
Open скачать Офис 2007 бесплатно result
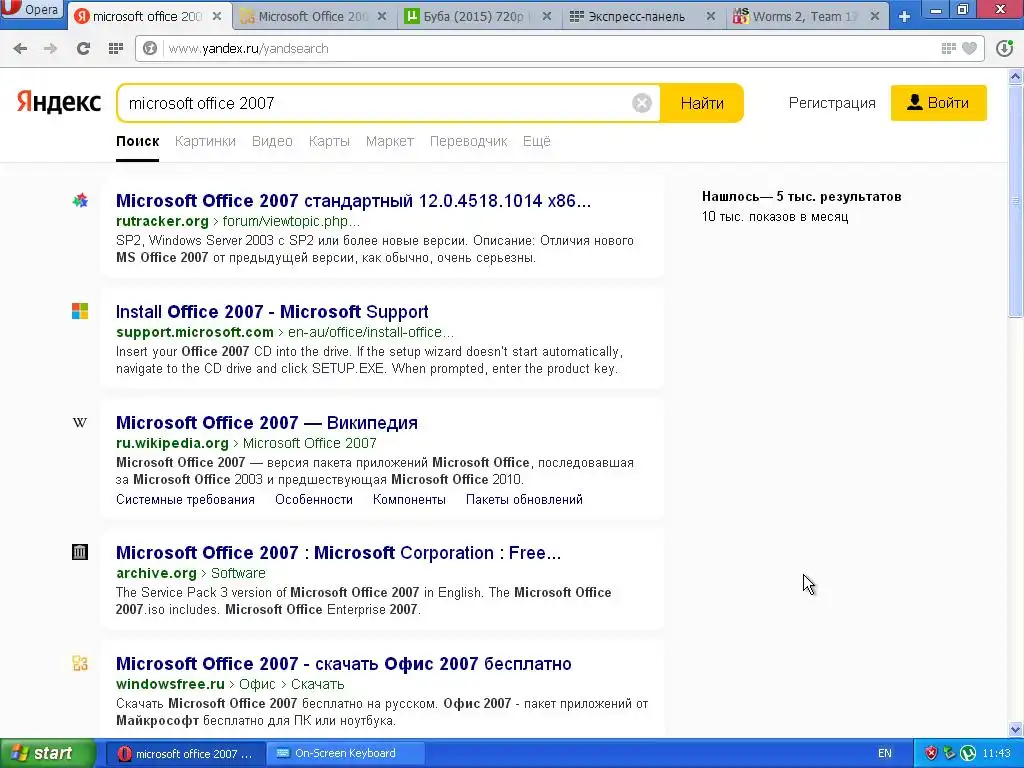[344, 664]
